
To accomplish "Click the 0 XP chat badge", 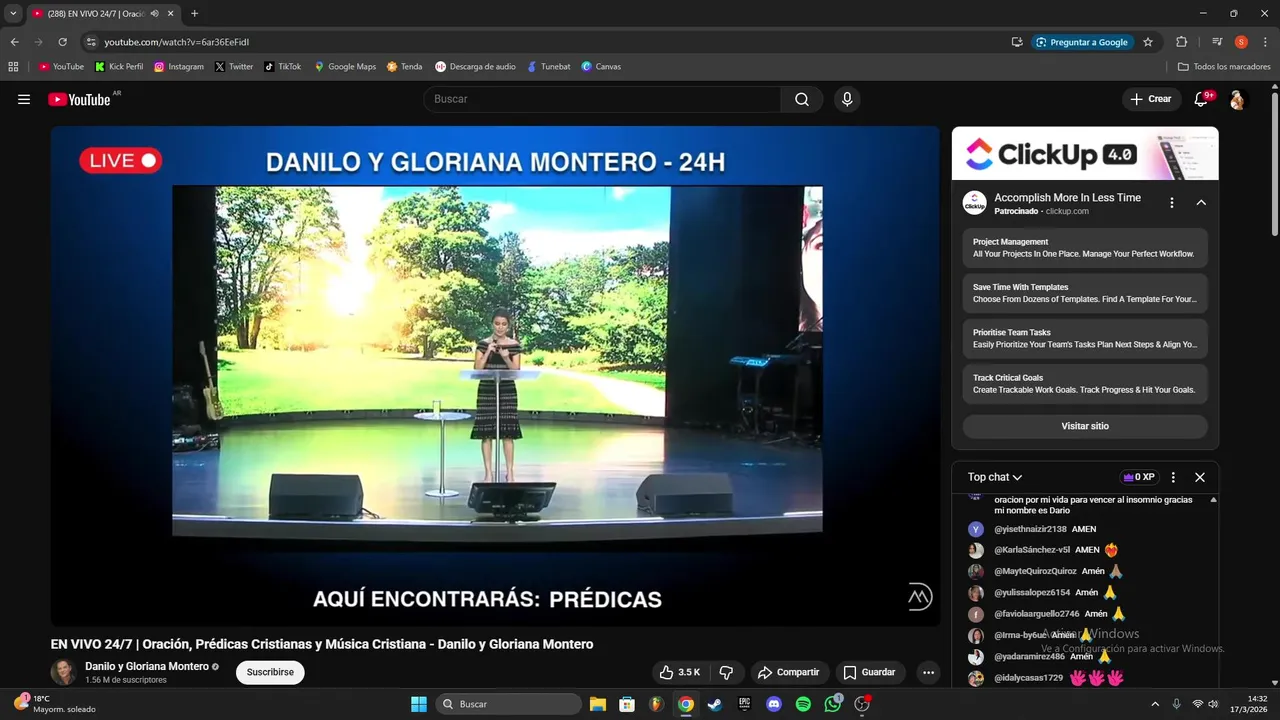I will pos(1139,477).
